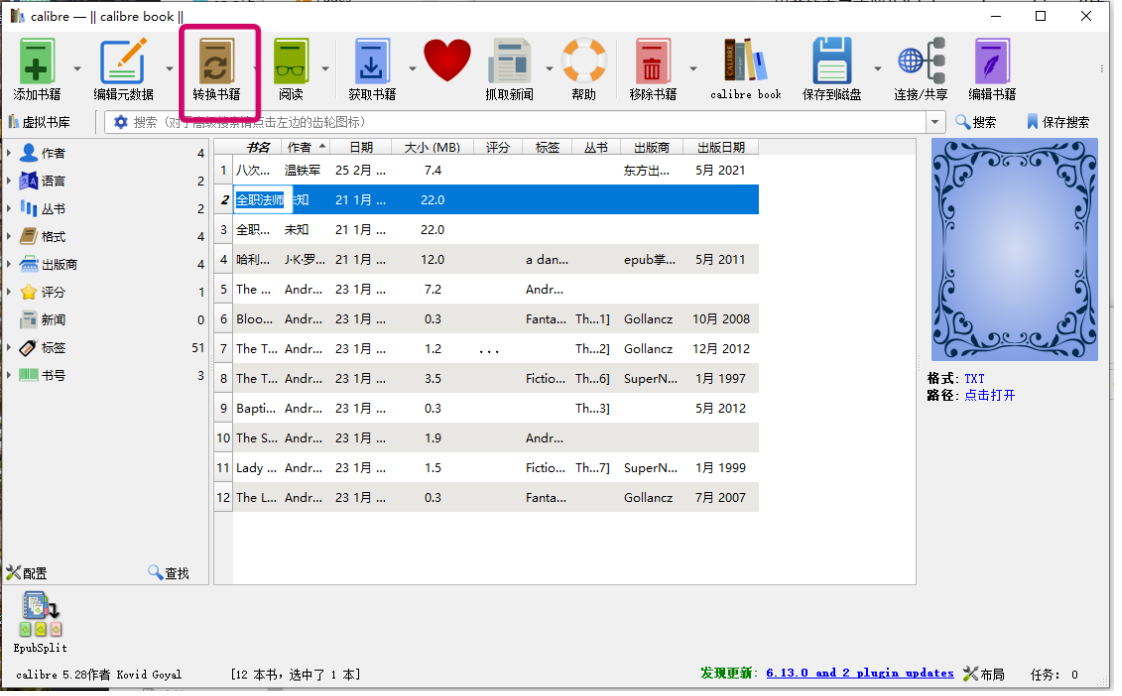1122x696 pixels.
Task: Select row 4 book with epub掌 publisher
Action: pyautogui.click(x=487, y=260)
